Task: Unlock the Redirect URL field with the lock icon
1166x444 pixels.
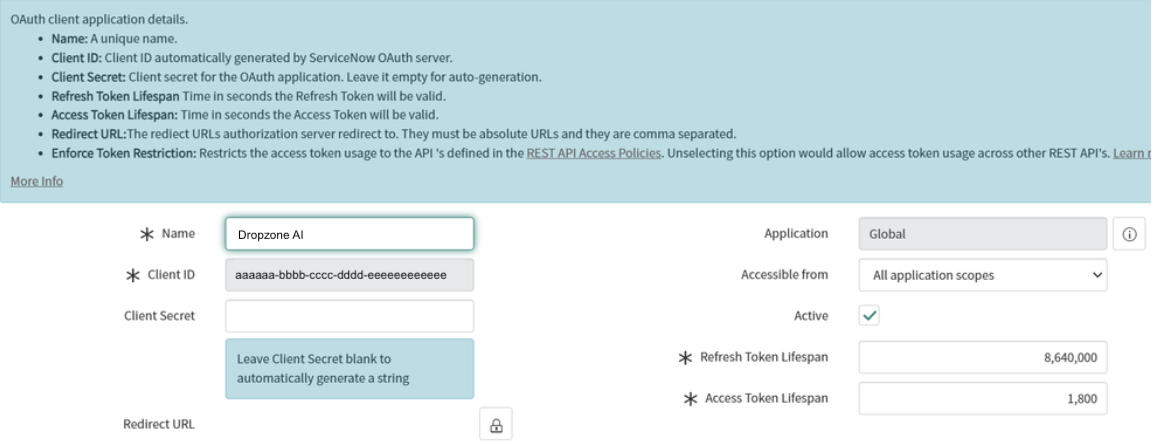Action: 495,424
